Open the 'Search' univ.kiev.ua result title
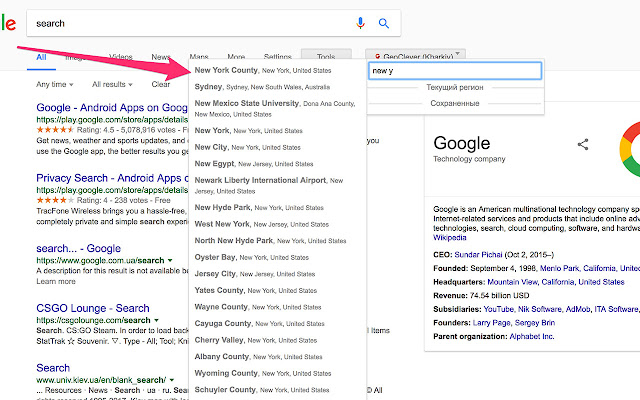This screenshot has height=400, width=640. click(53, 368)
